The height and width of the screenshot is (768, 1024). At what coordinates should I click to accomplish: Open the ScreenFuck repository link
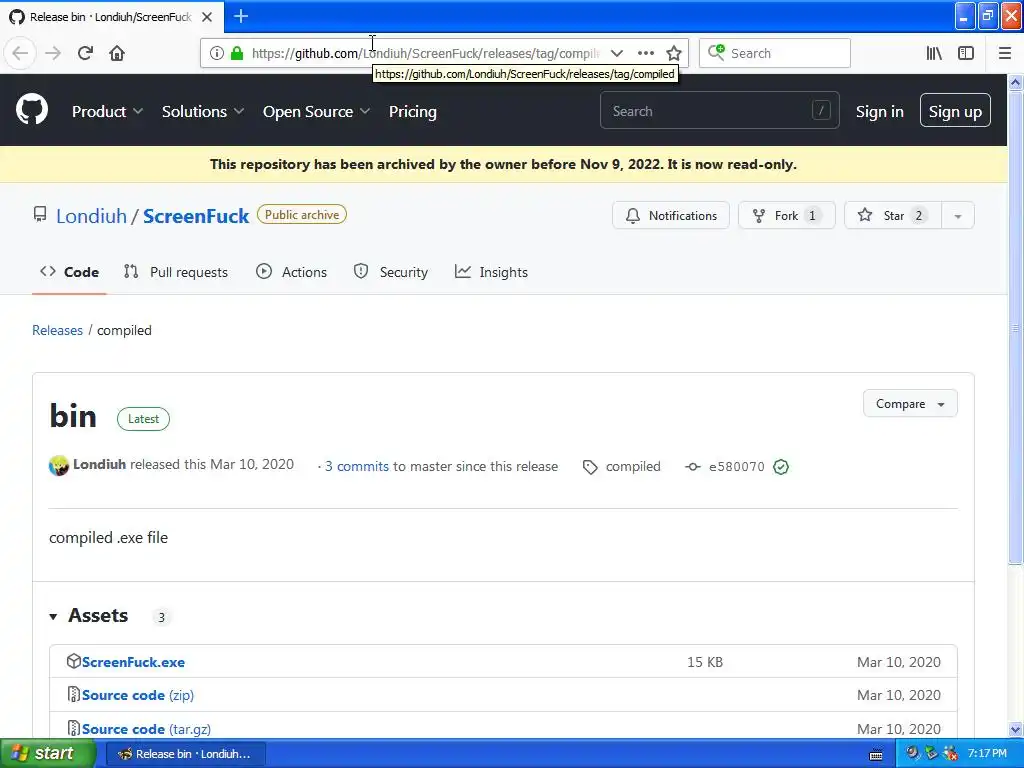[x=196, y=216]
